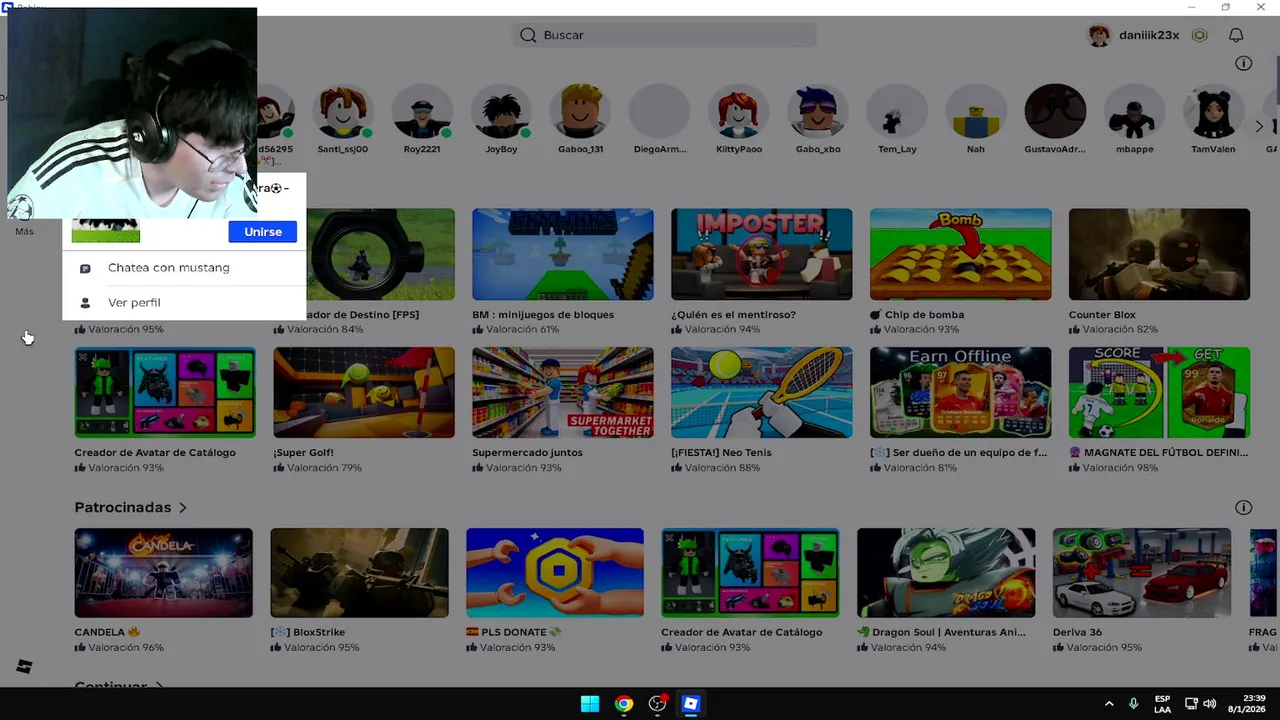Click the Buscar search field
The image size is (1280, 720).
tap(664, 35)
